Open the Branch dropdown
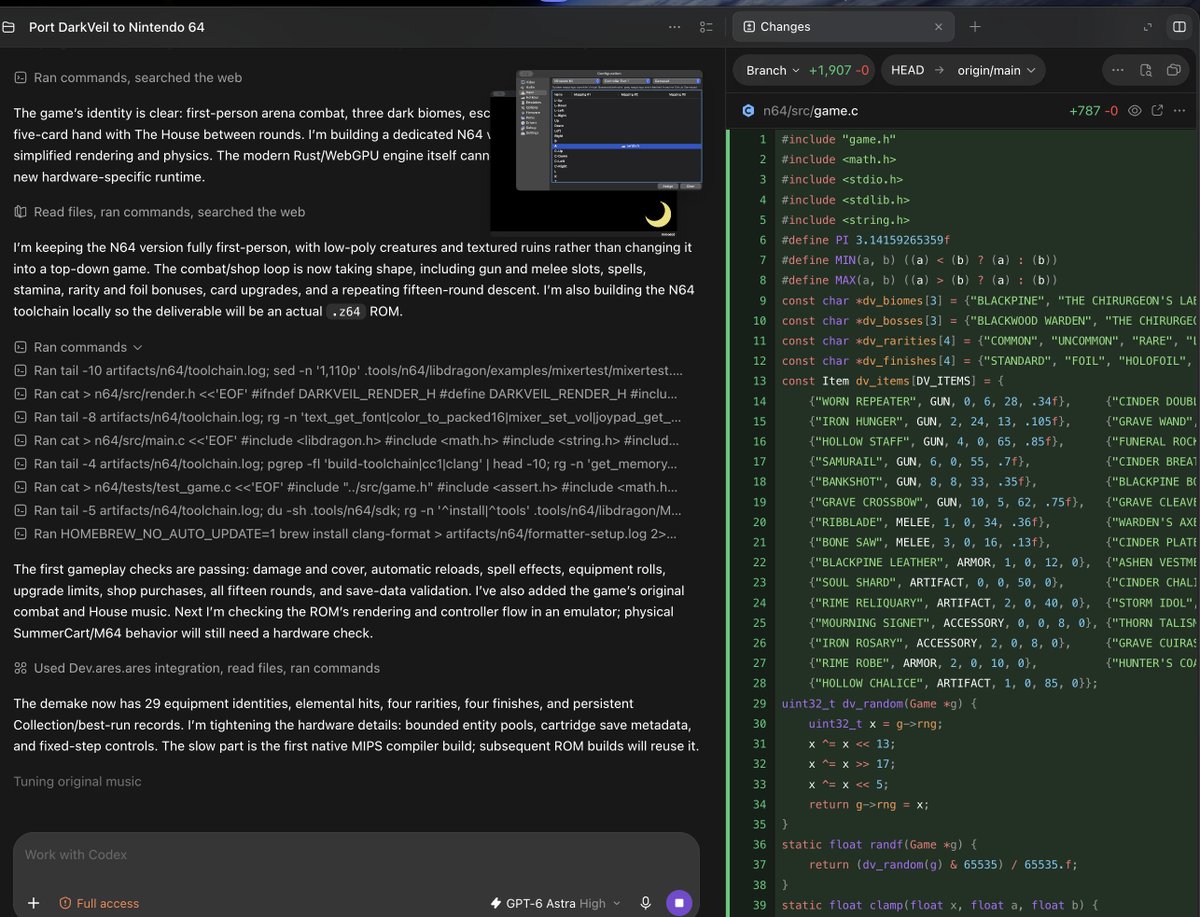The width and height of the screenshot is (1200, 917). pyautogui.click(x=773, y=70)
